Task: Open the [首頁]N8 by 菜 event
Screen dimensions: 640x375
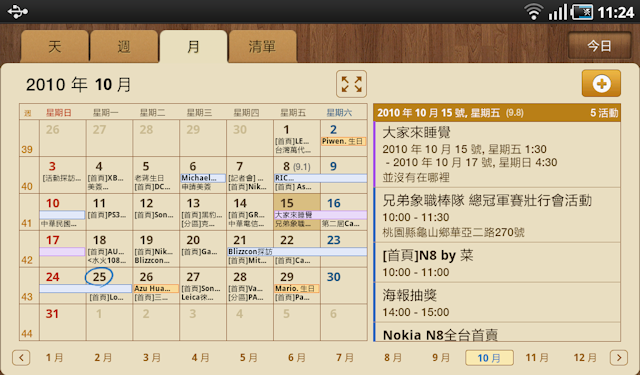Action: [497, 262]
